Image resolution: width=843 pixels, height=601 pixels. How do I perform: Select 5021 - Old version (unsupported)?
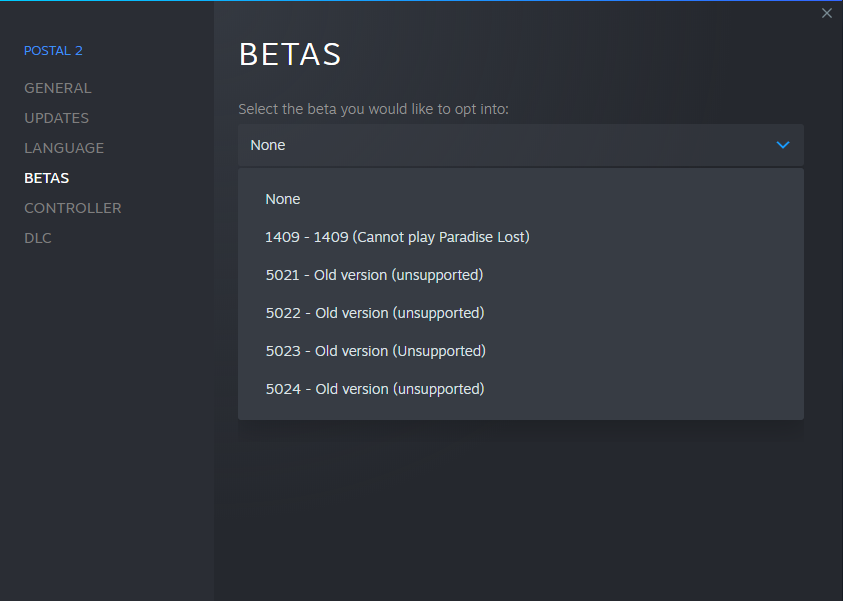click(x=374, y=275)
